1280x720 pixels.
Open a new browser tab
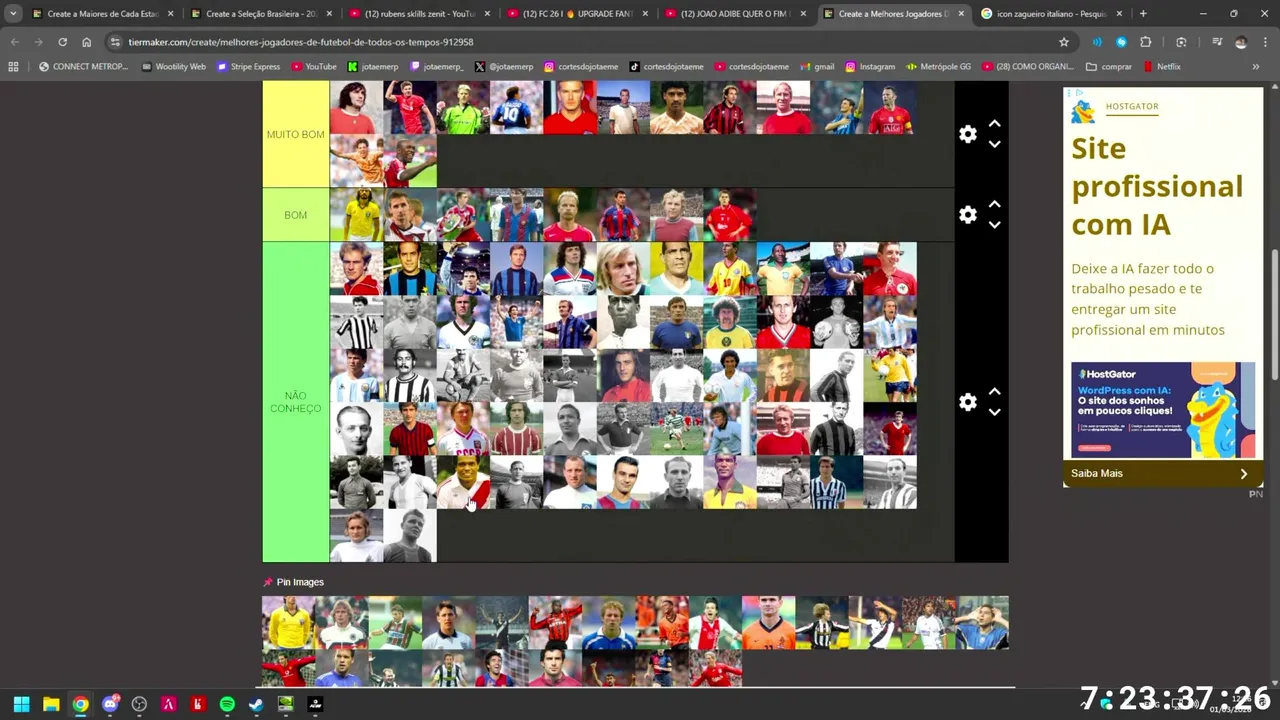click(x=1143, y=14)
